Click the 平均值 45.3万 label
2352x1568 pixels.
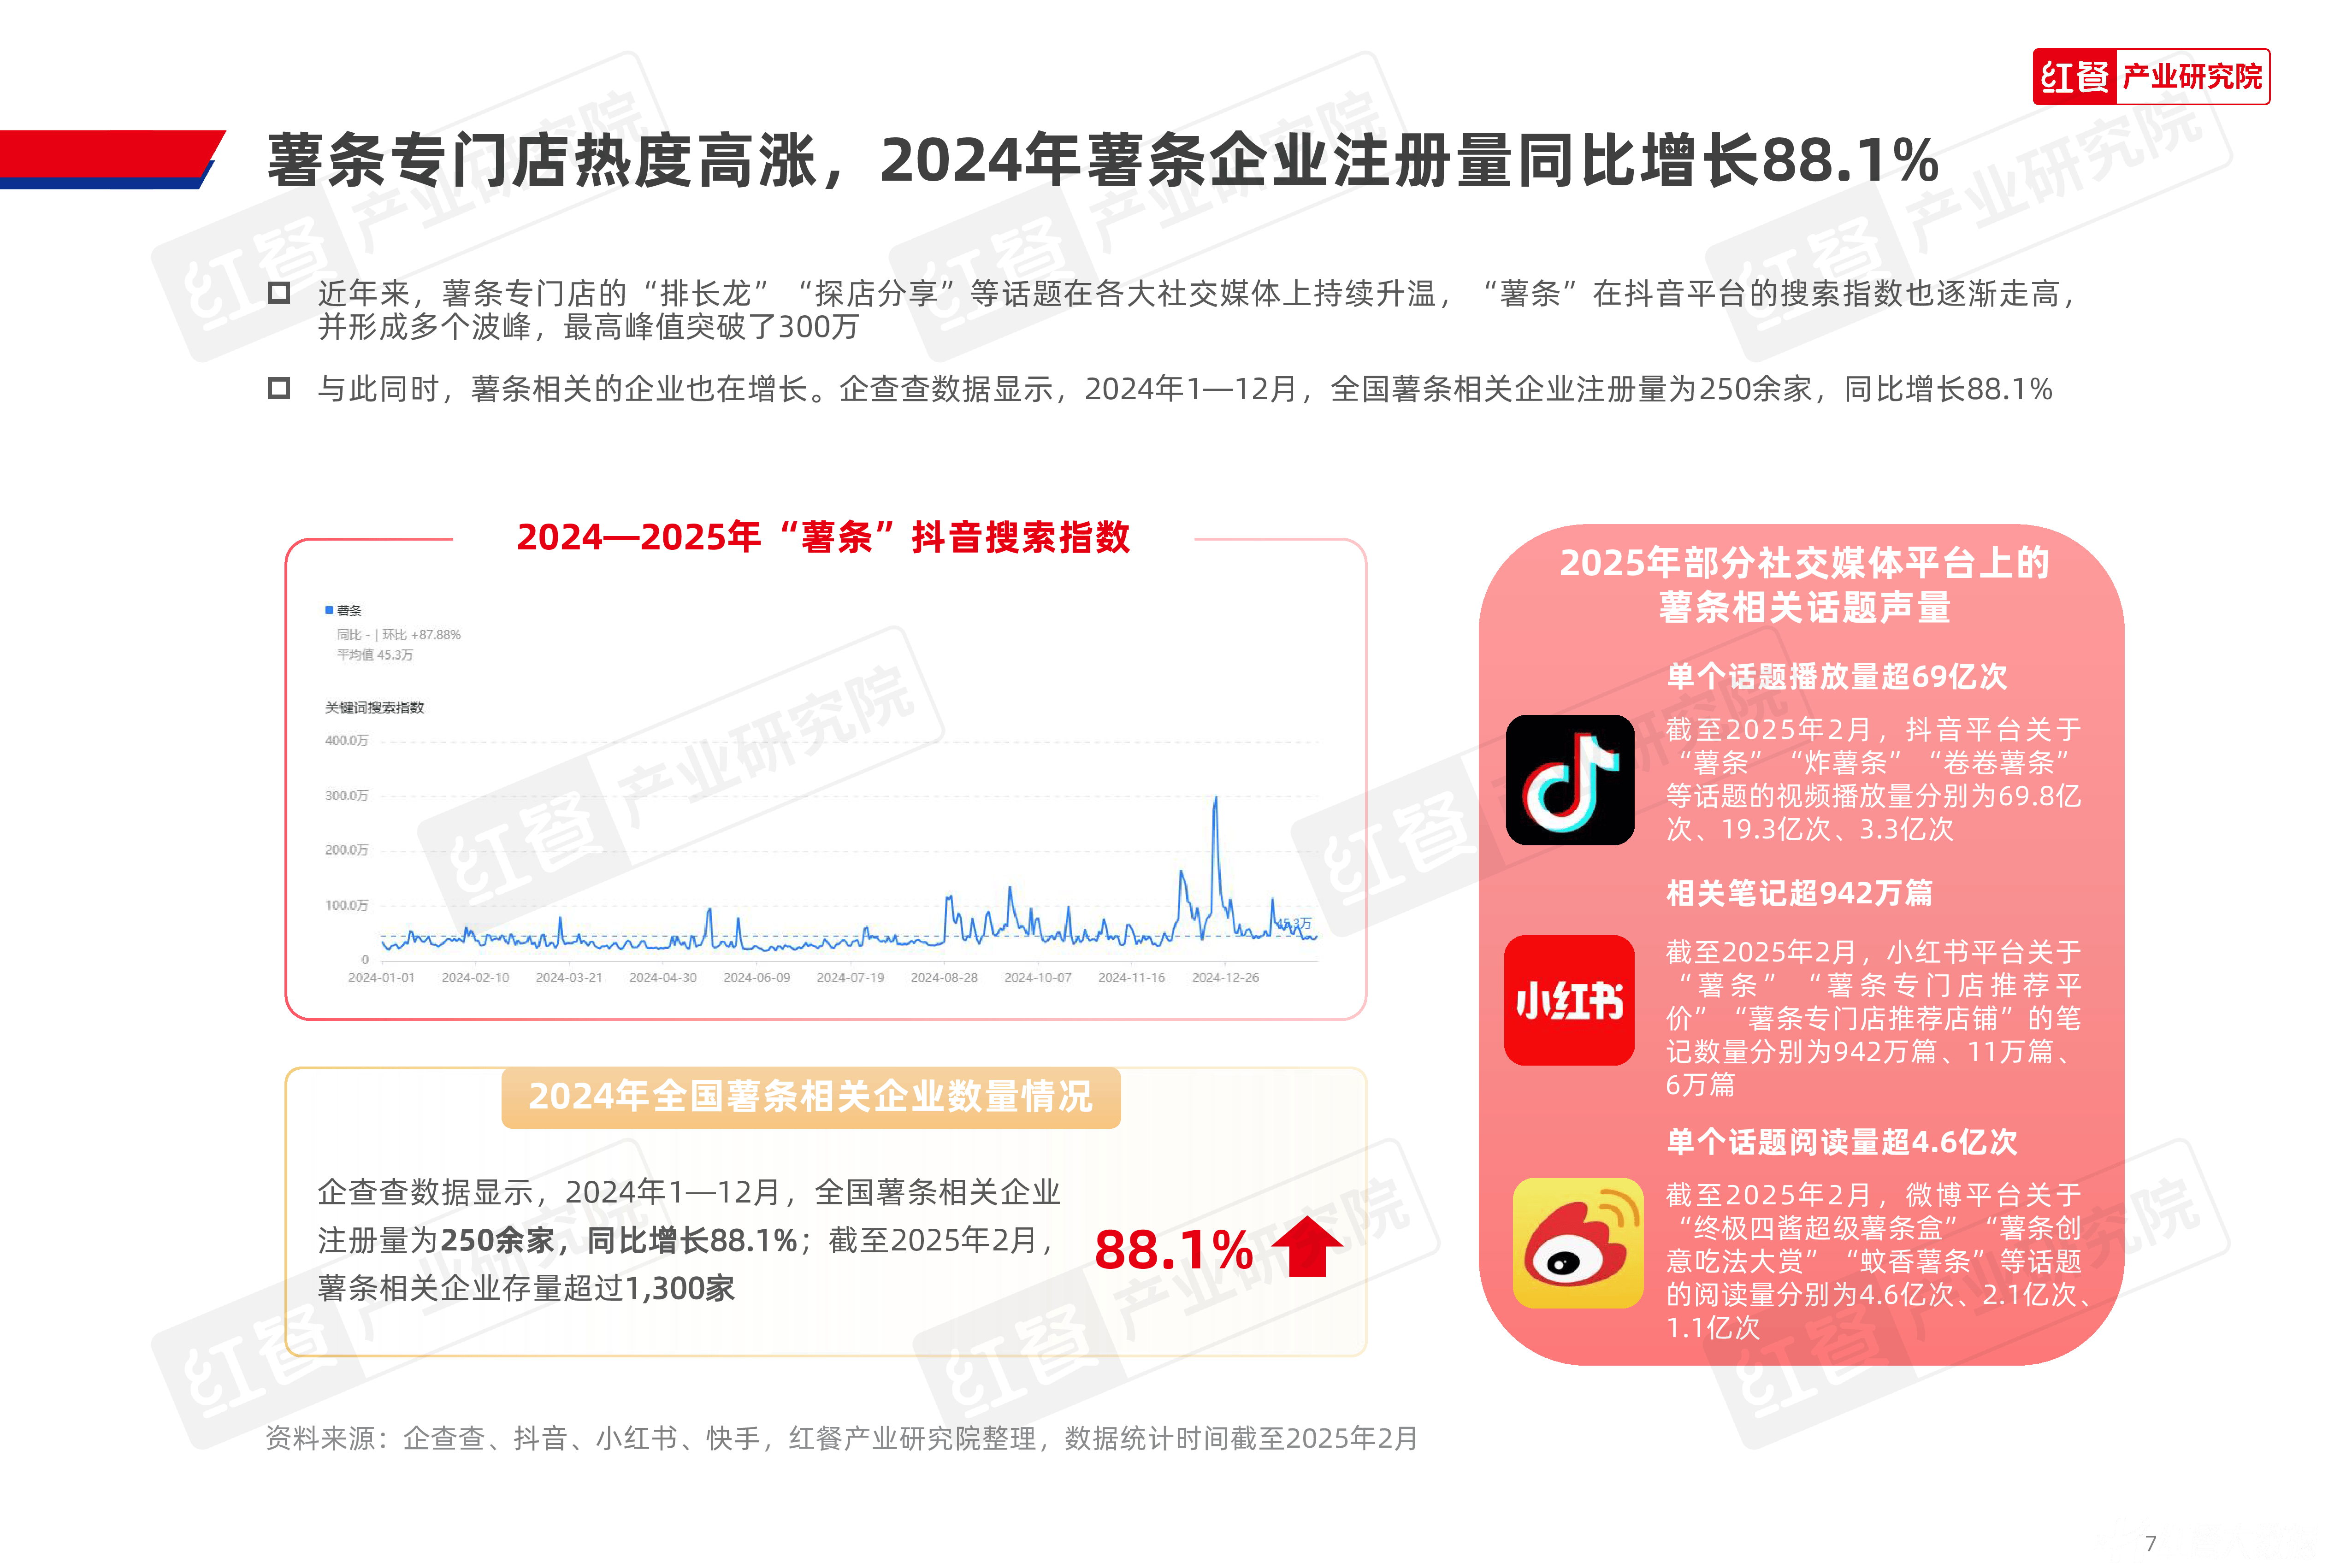[375, 655]
